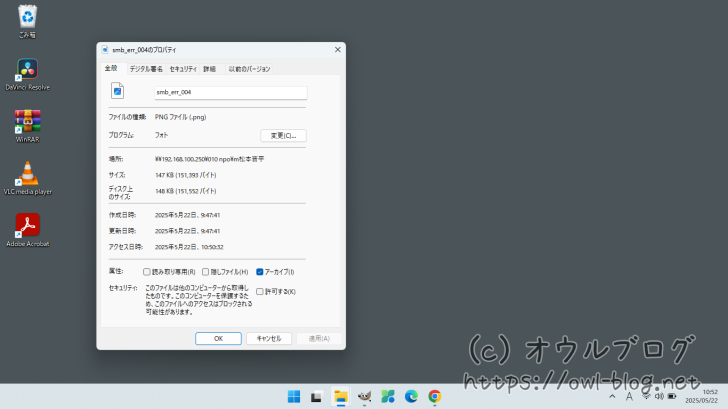This screenshot has width=728, height=409.
Task: Open the Windows Start button
Action: pyautogui.click(x=294, y=396)
